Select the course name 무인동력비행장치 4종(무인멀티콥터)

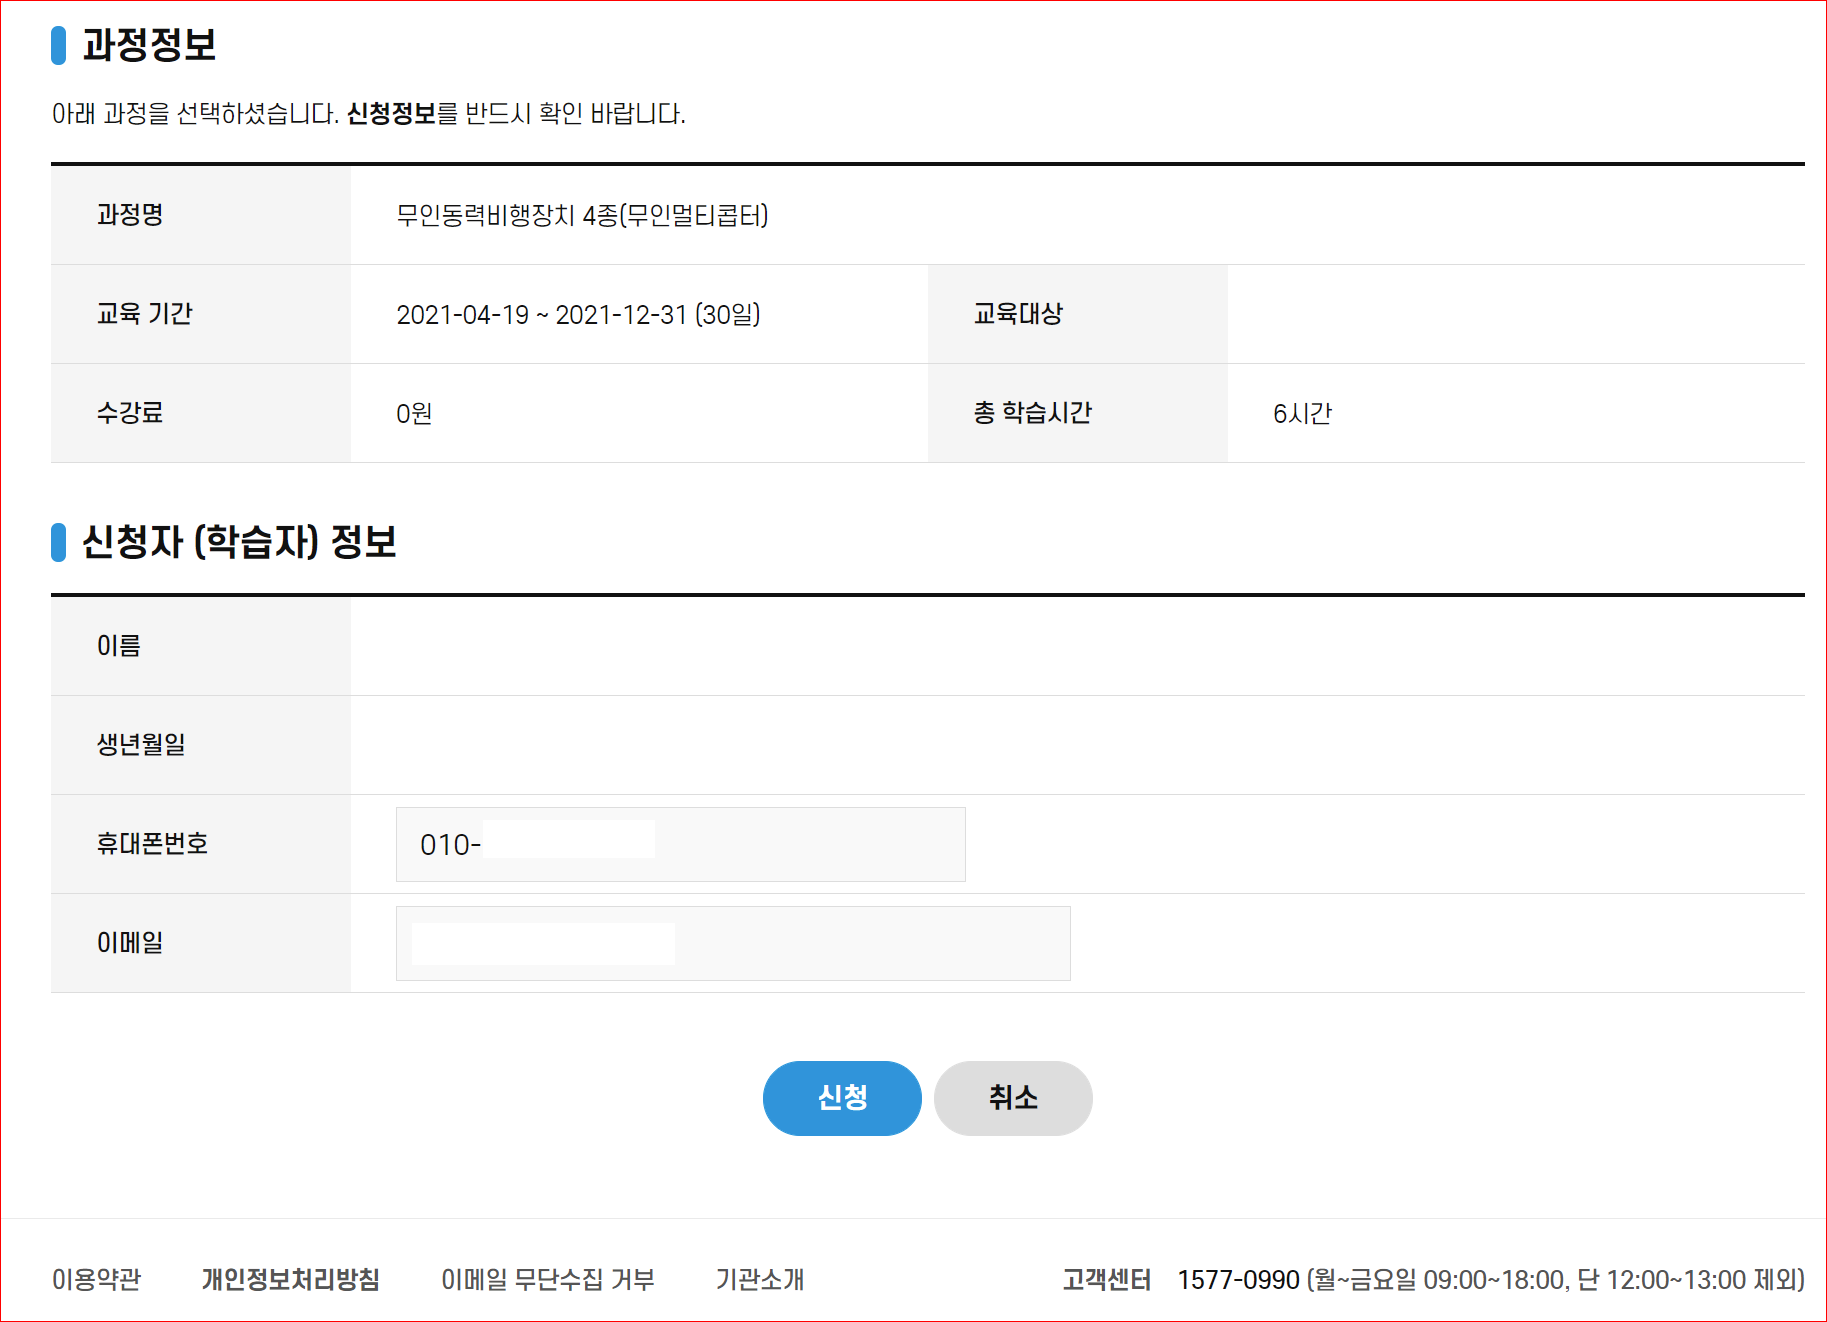(585, 214)
